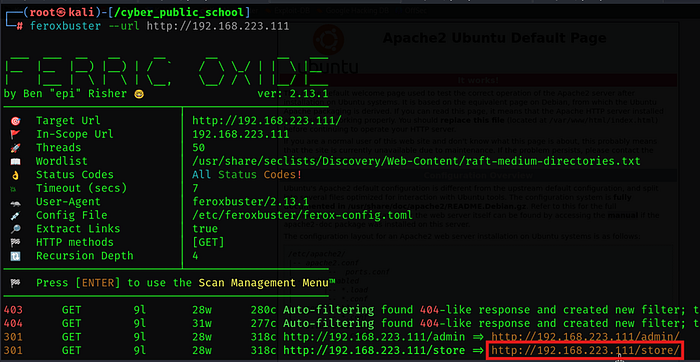Image resolution: width=700 pixels, height=362 pixels.
Task: Click the /etc/feroxbuster/ferox-config.toml path
Action: [x=302, y=216]
